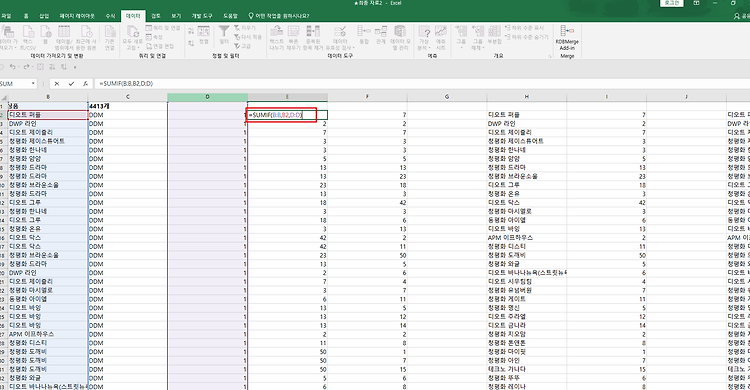Click the What-If Analysis (가상 분석) icon
Viewport: 750px width, 390px height.
[424, 32]
